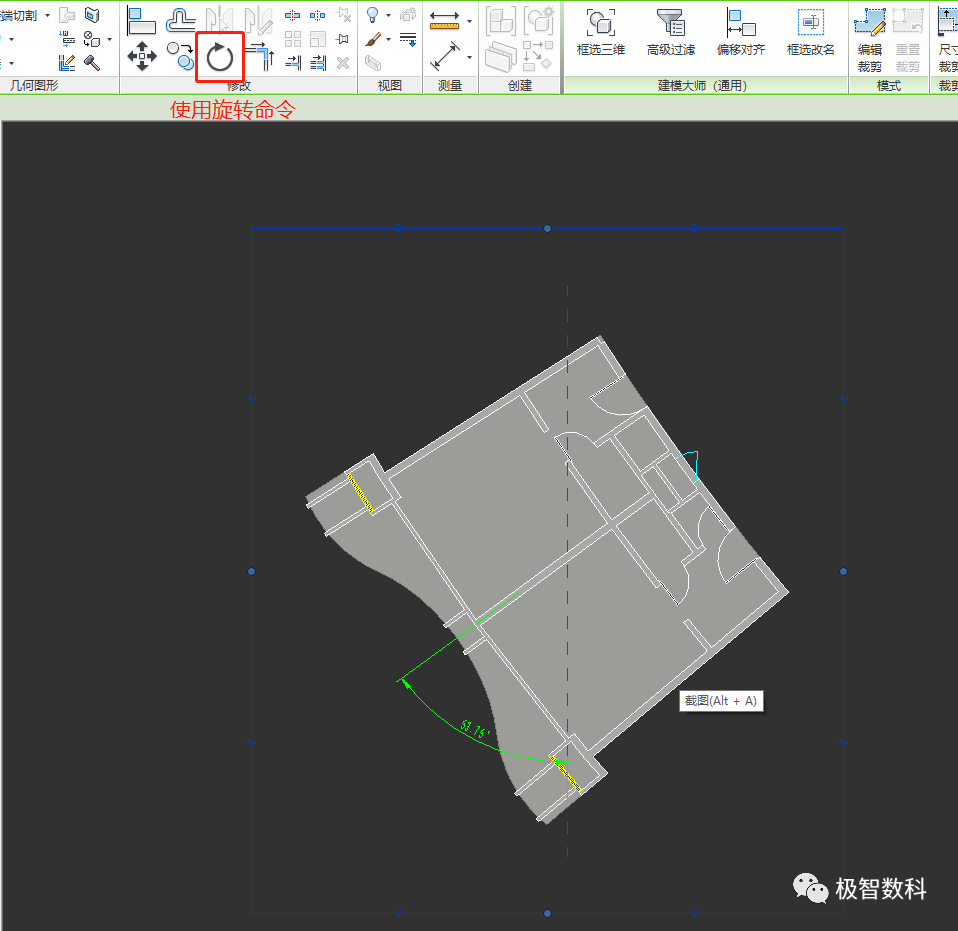Select the crop region's bottom midpoint handle
958x931 pixels.
[547, 914]
